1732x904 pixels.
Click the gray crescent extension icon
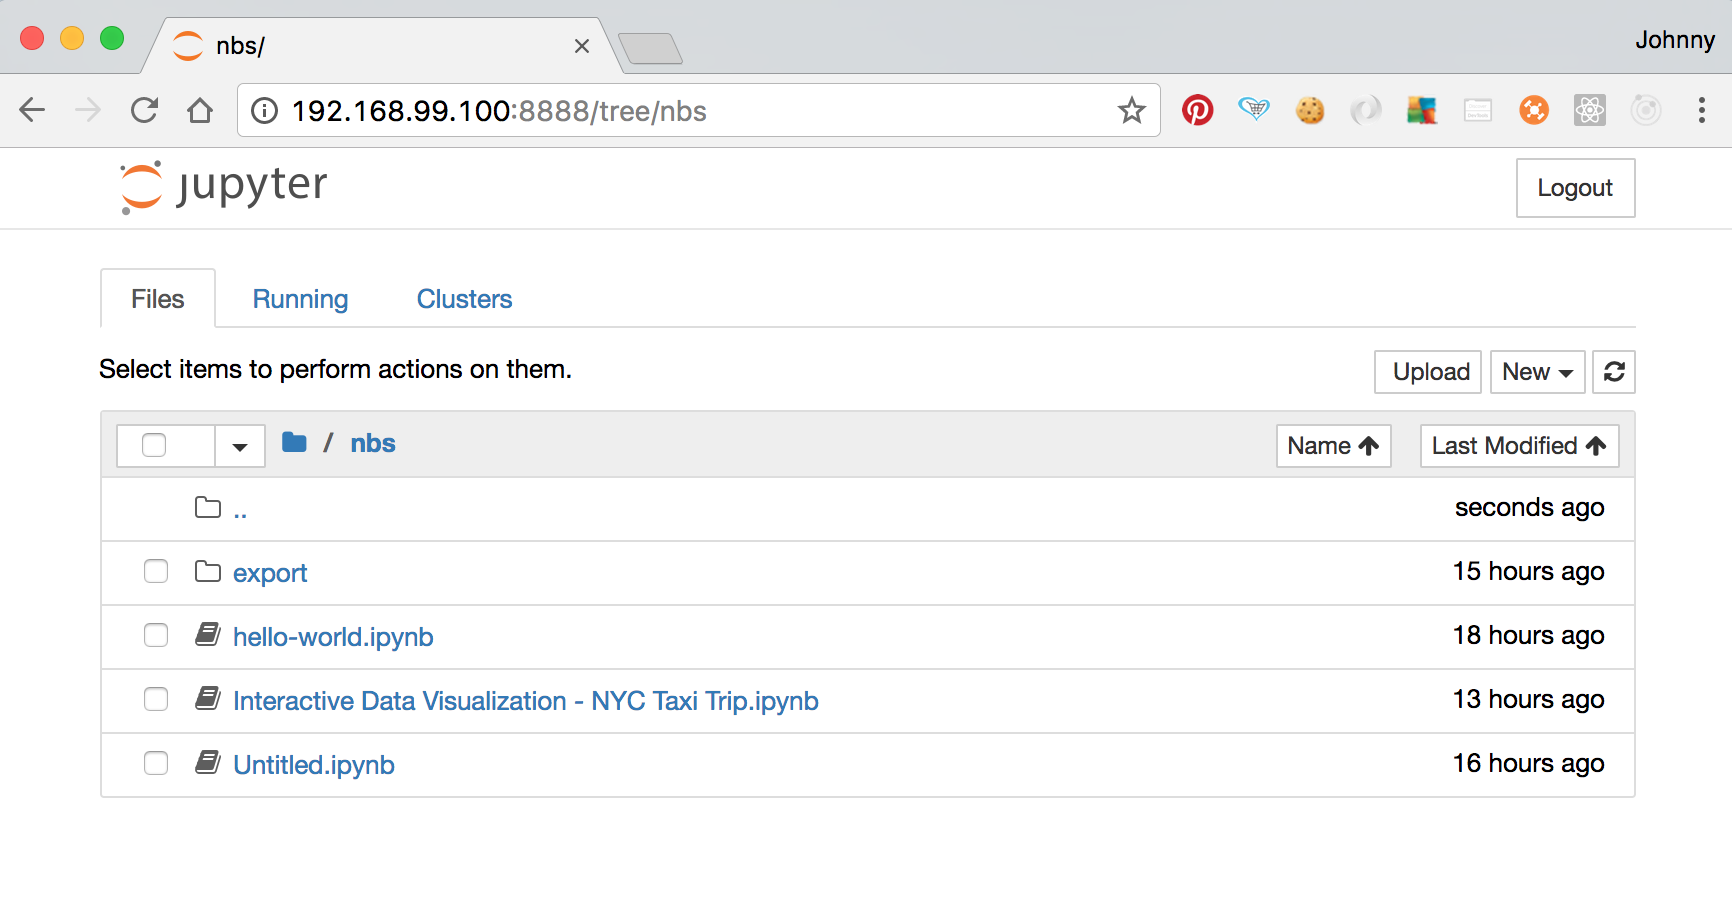pyautogui.click(x=1365, y=110)
